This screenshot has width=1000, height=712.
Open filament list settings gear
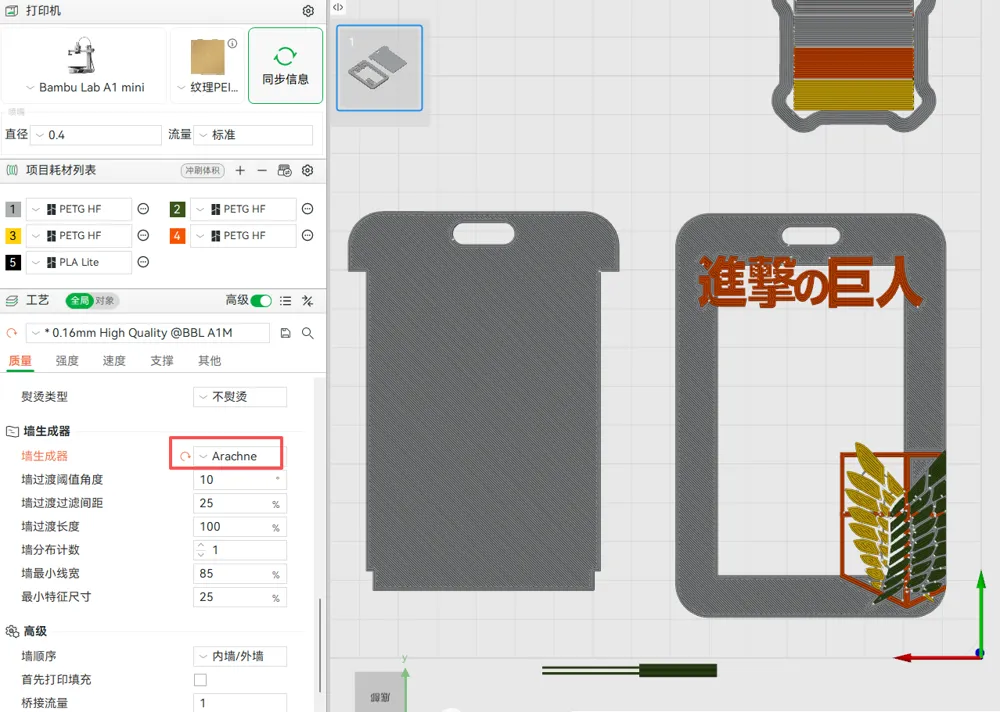coord(307,170)
